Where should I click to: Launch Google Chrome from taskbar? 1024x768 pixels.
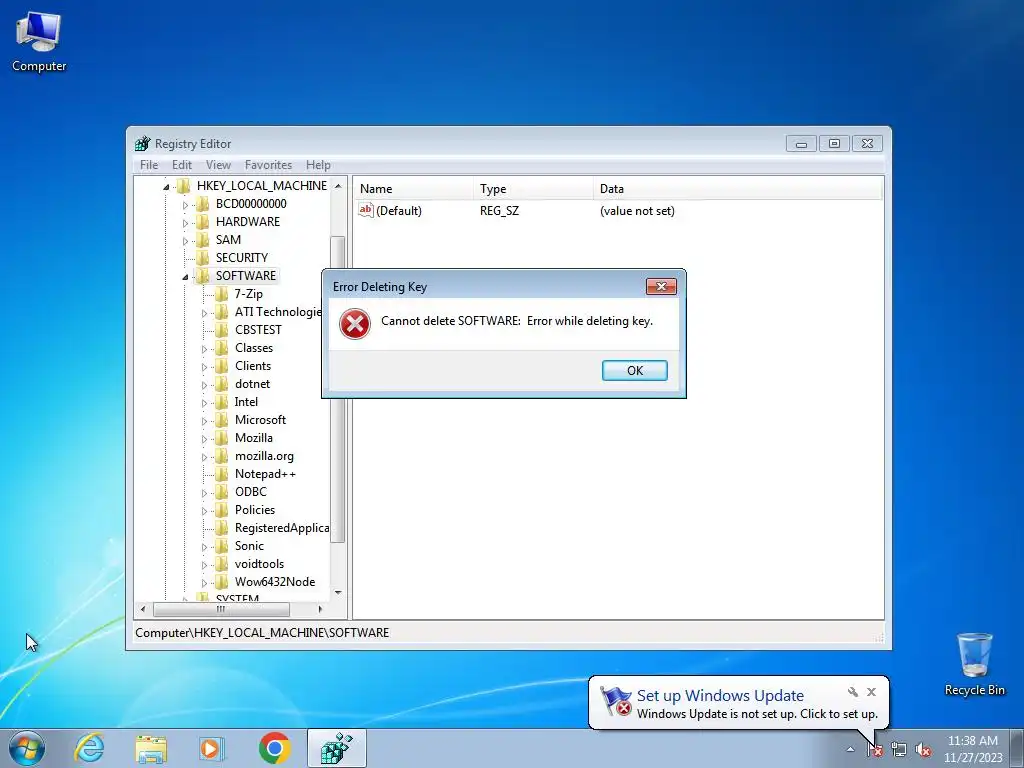[275, 748]
